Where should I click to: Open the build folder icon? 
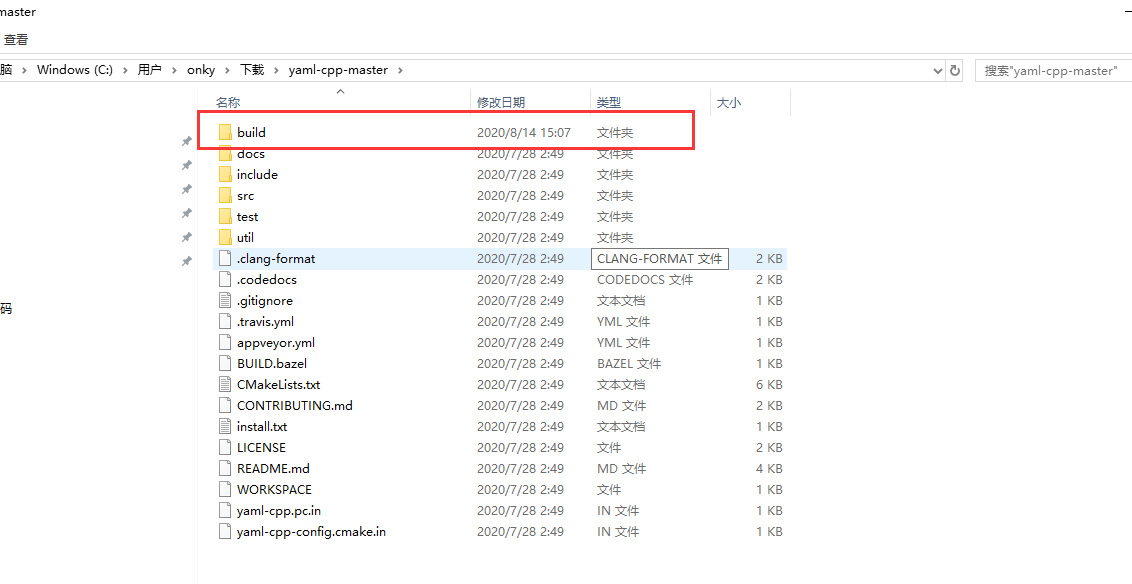[226, 131]
